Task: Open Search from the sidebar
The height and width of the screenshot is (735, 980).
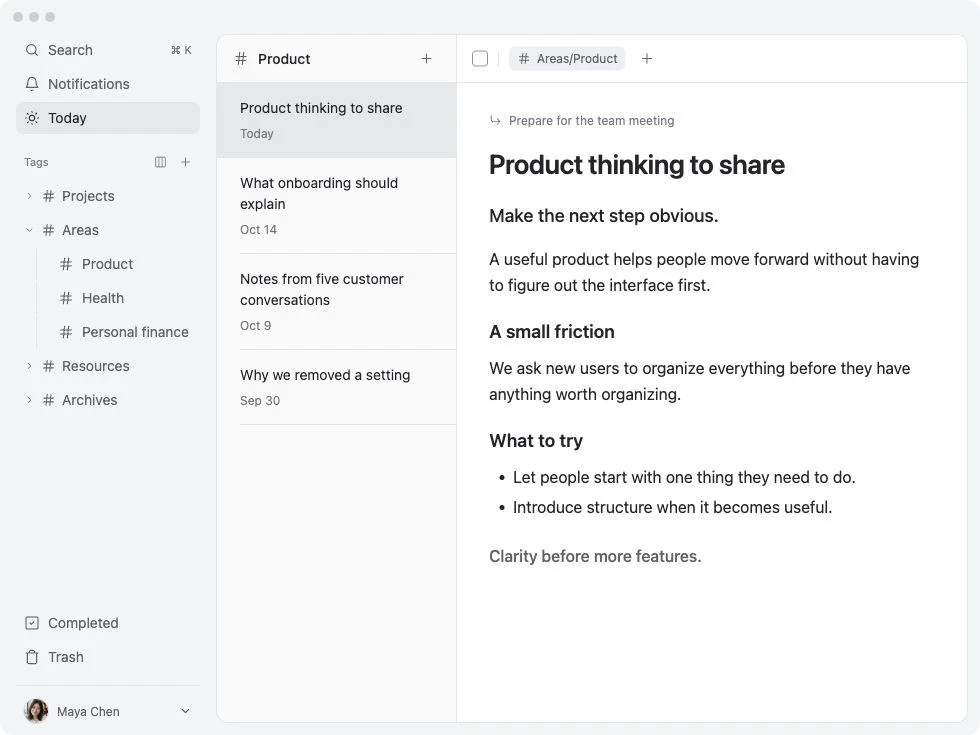Action: 108,50
